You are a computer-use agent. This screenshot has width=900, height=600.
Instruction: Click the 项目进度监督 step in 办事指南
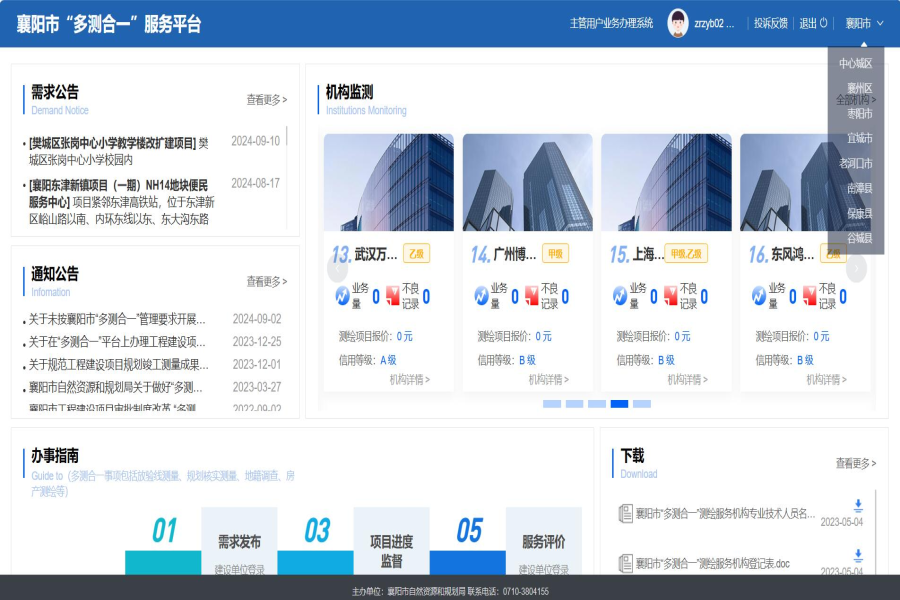(x=391, y=542)
